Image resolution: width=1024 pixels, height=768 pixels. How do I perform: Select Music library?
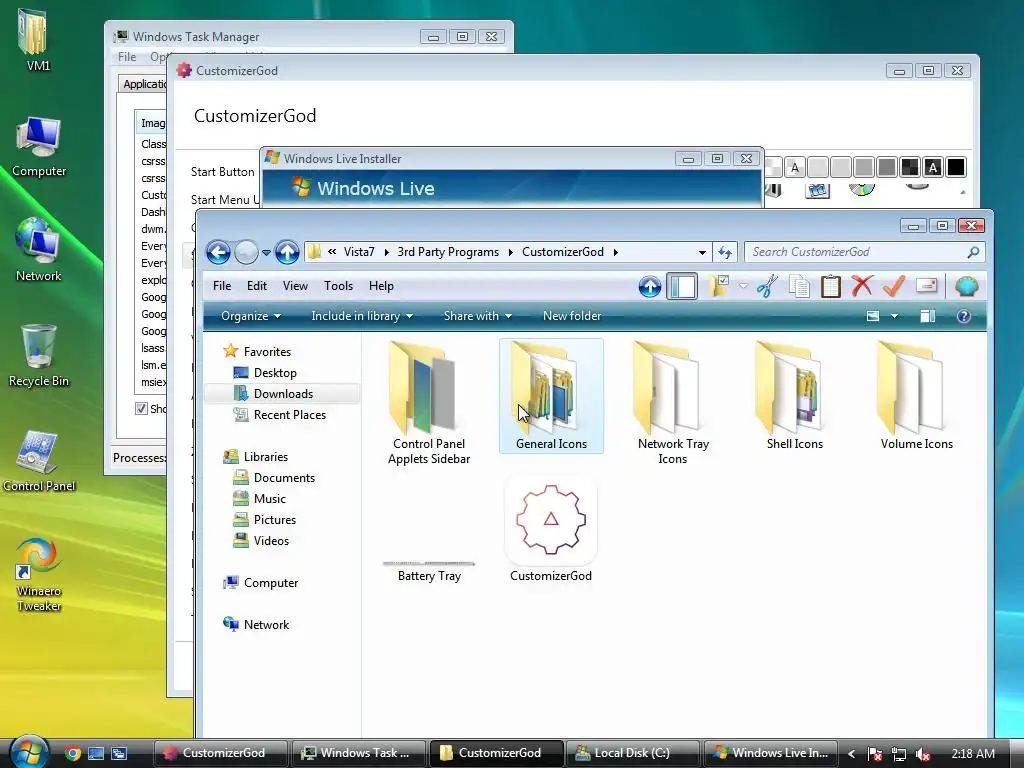pos(270,499)
